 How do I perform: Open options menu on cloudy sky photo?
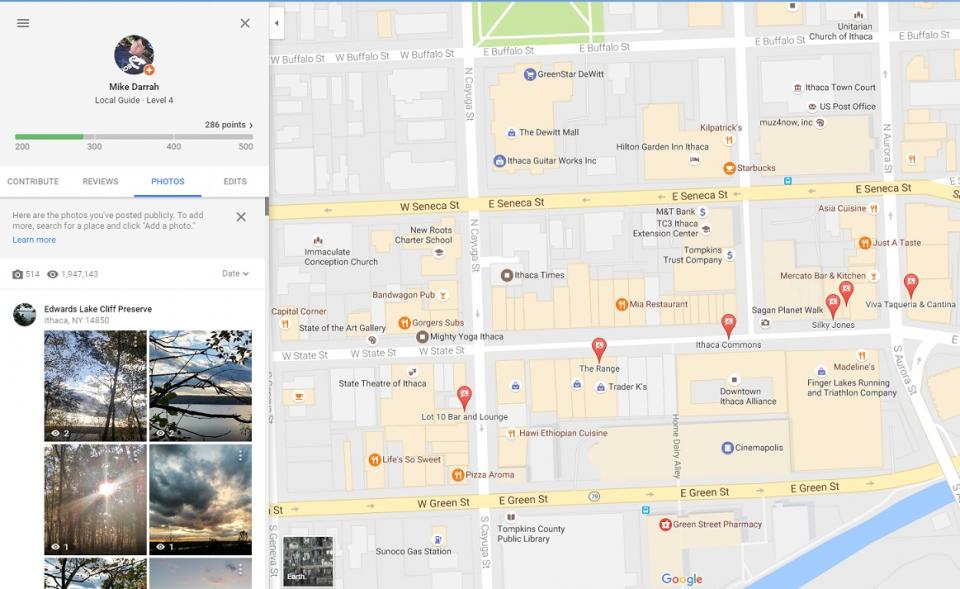[x=241, y=456]
